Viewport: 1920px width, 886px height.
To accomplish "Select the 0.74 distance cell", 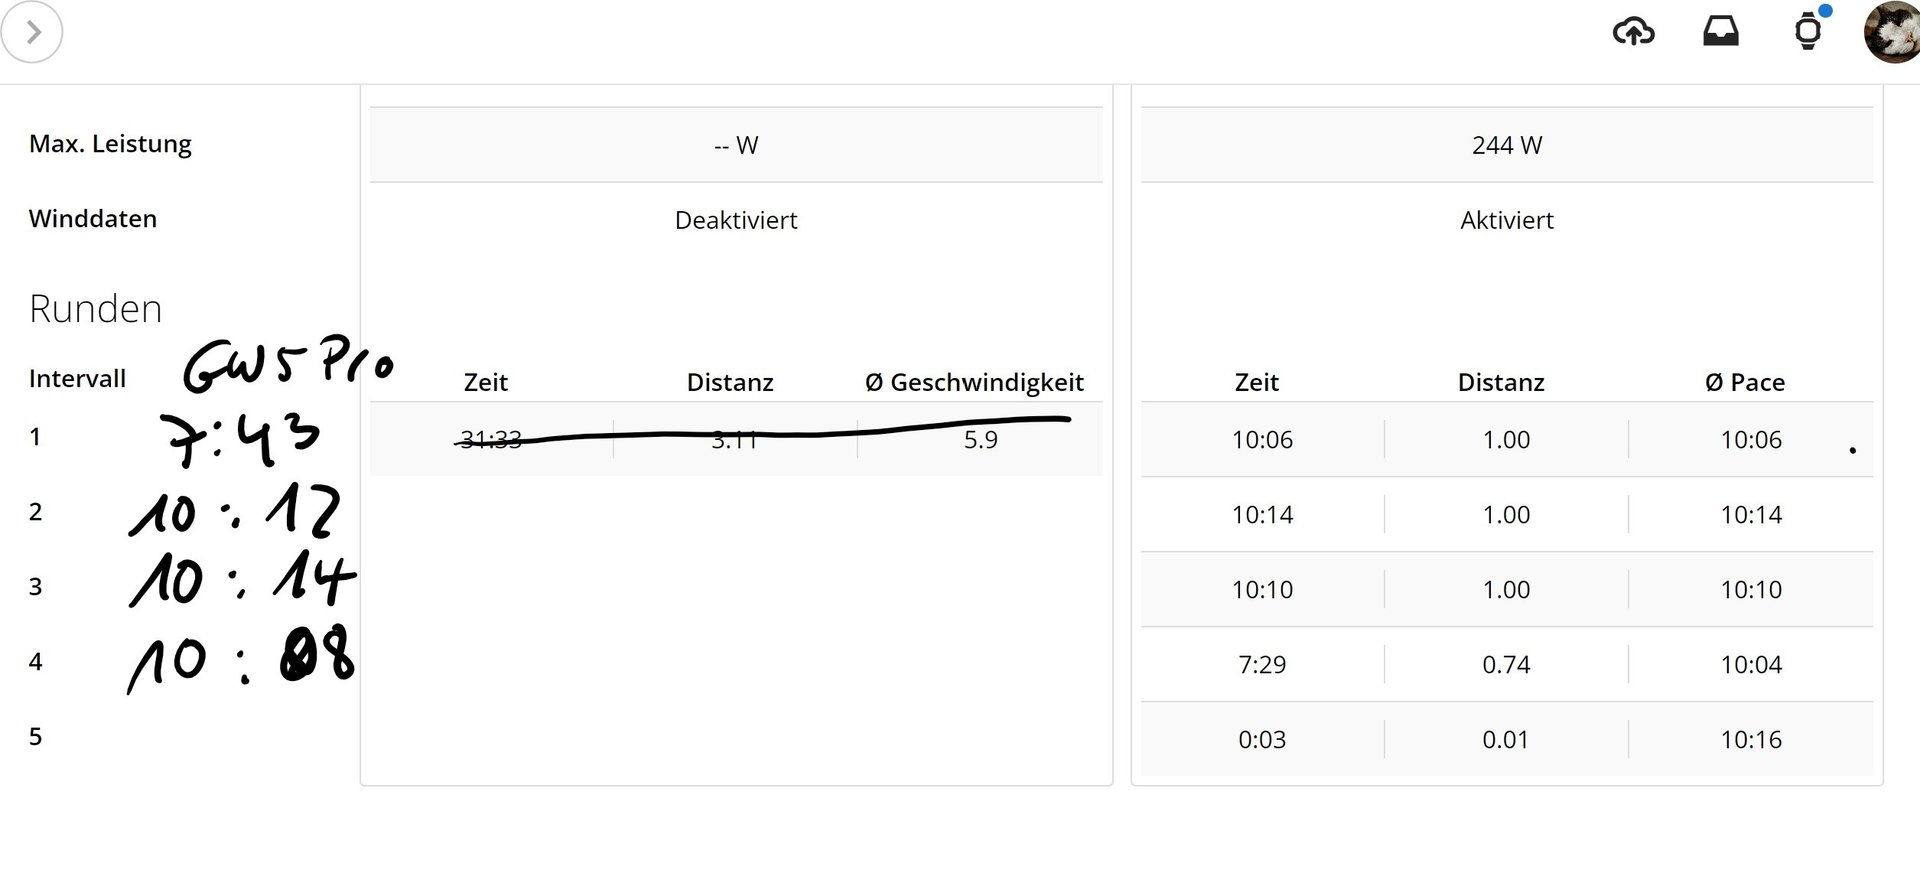I will [1506, 664].
